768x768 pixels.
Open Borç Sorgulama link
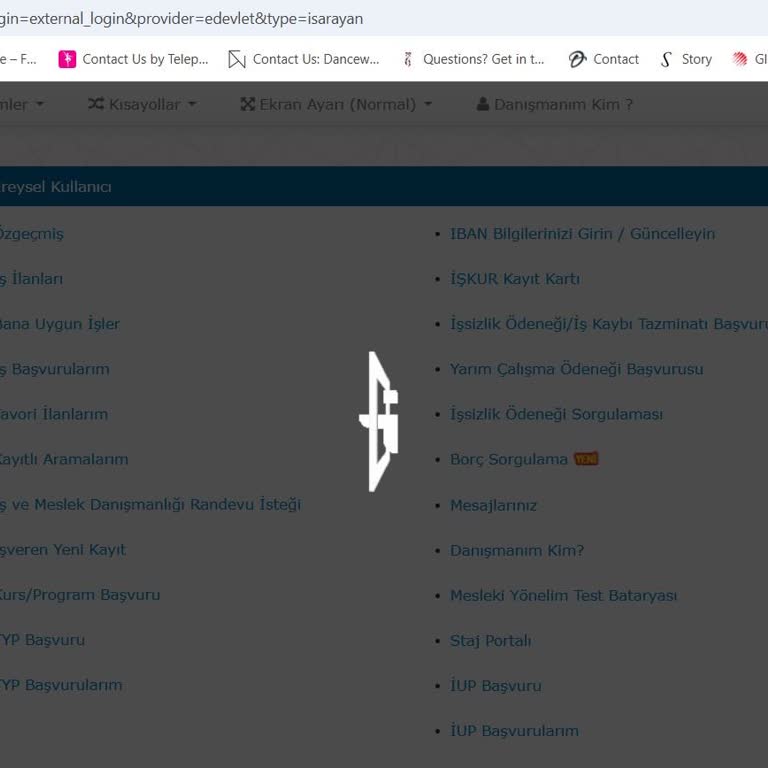pyautogui.click(x=509, y=459)
